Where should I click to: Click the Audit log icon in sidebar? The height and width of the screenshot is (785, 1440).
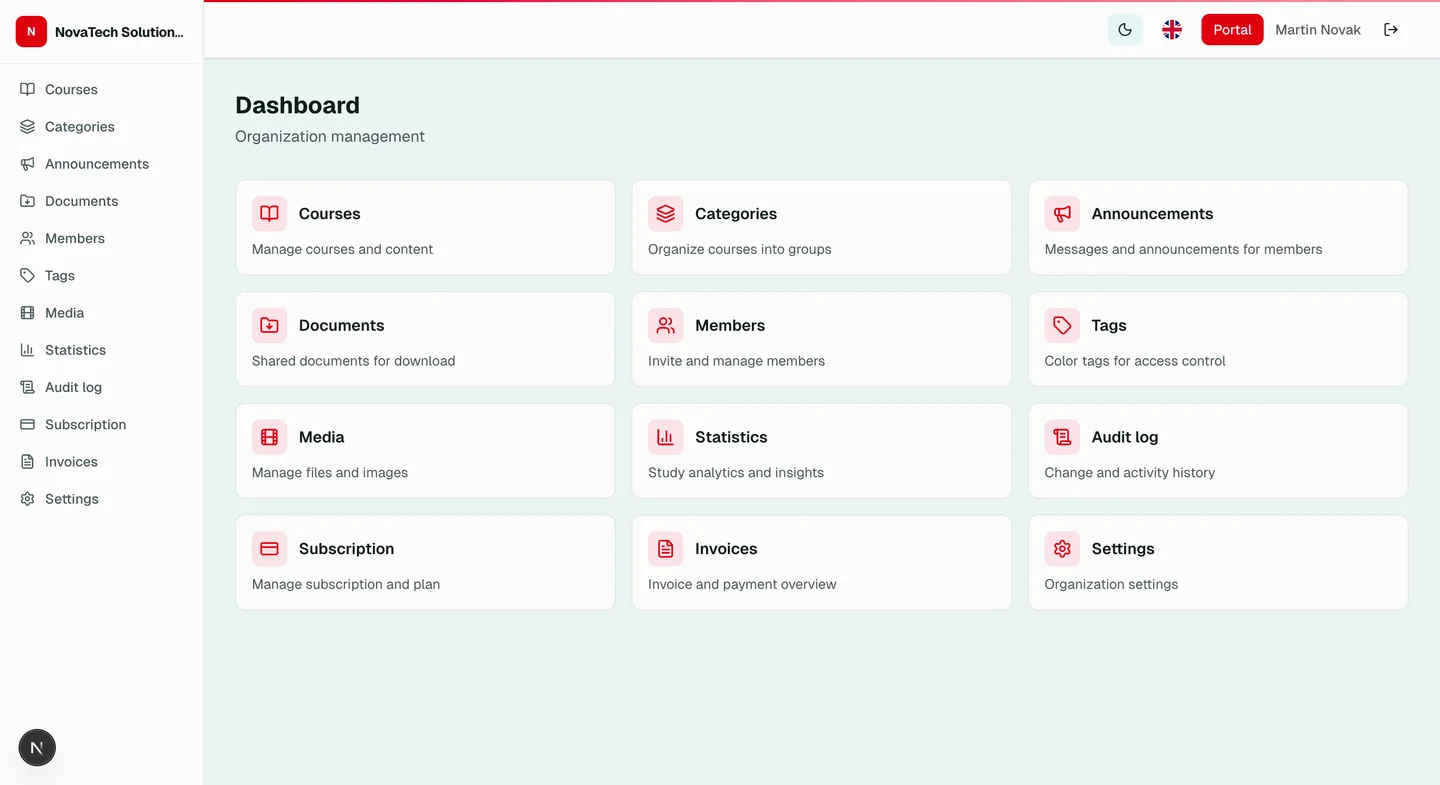(27, 387)
